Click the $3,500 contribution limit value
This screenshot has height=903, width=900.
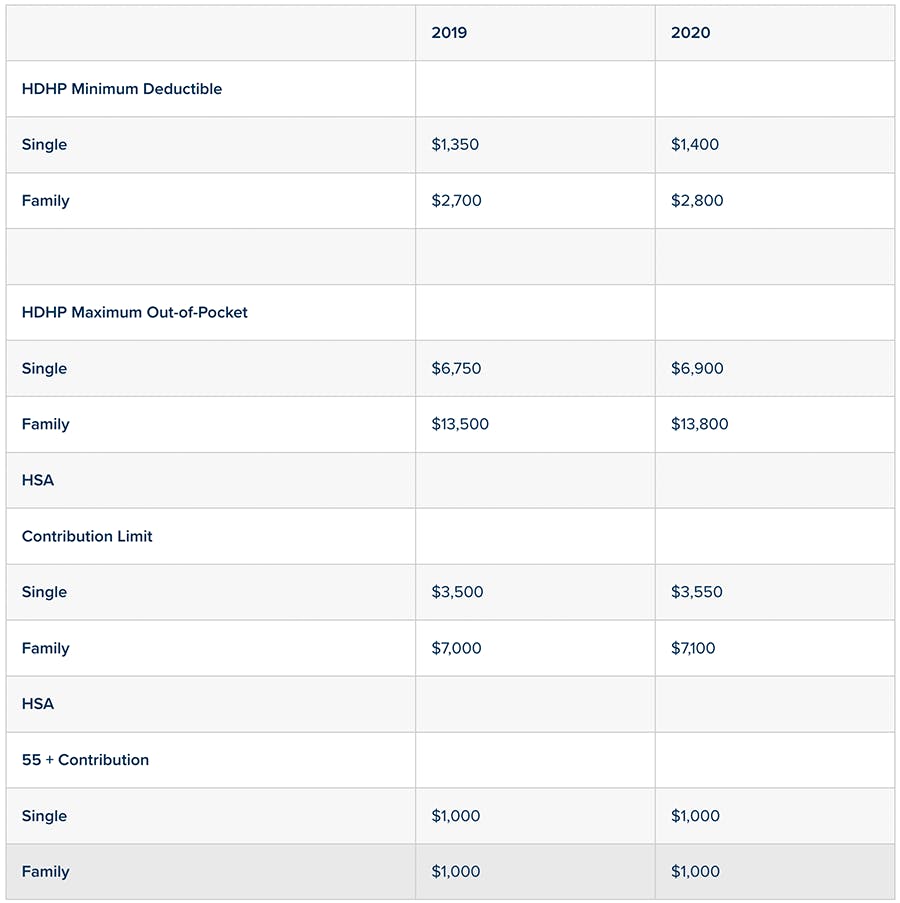click(x=457, y=592)
